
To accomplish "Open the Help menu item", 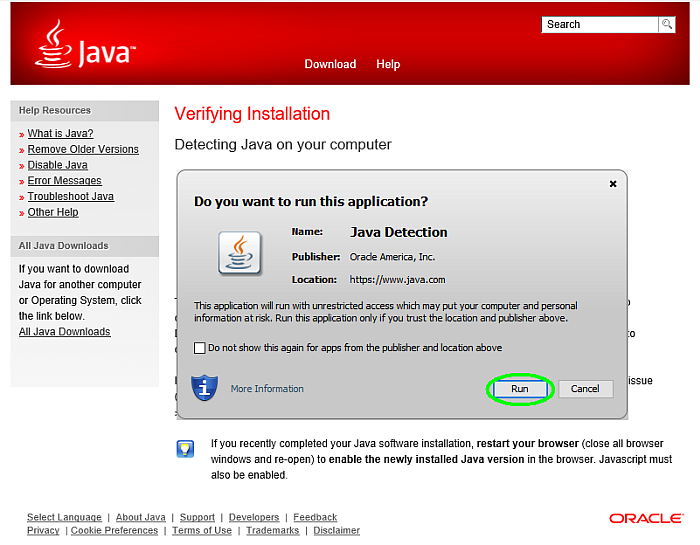I will pos(388,64).
